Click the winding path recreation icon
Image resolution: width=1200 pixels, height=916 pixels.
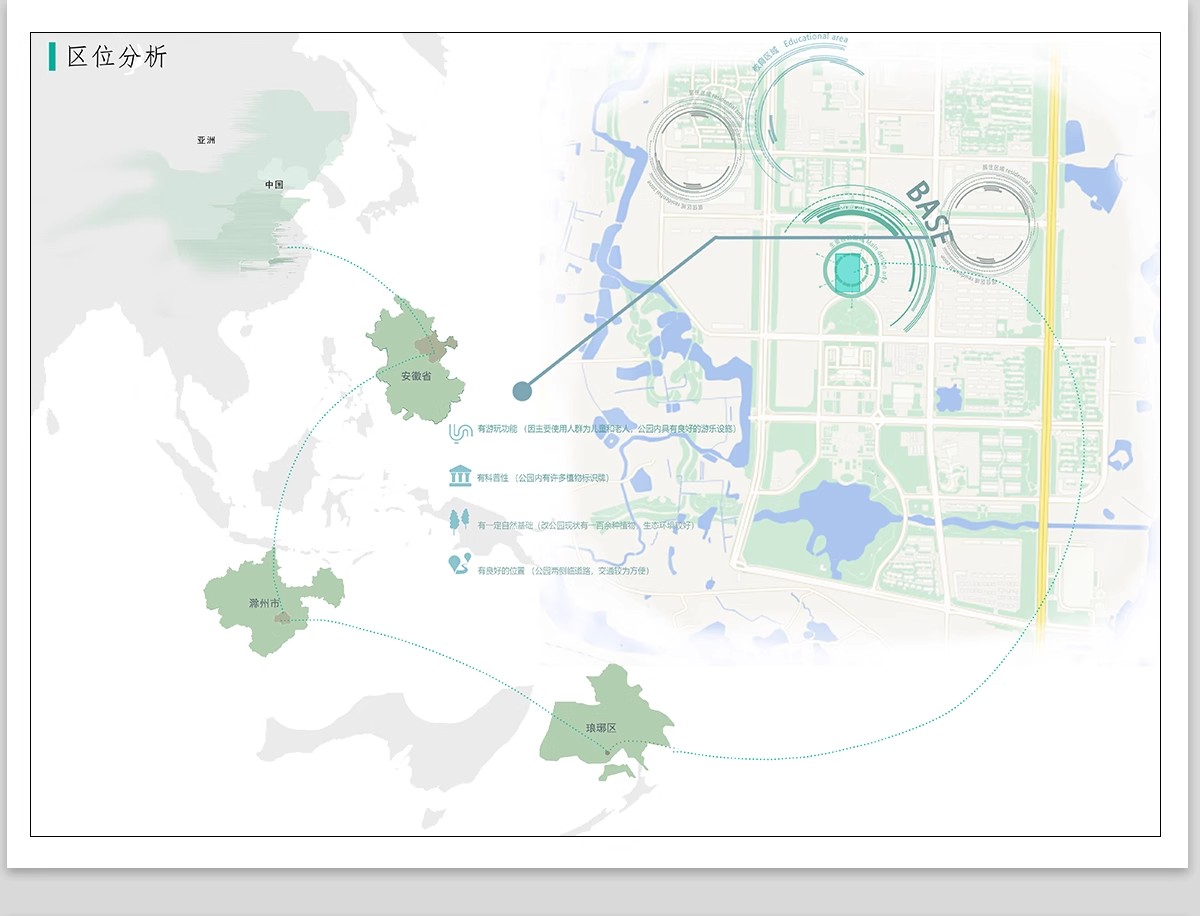tap(460, 431)
